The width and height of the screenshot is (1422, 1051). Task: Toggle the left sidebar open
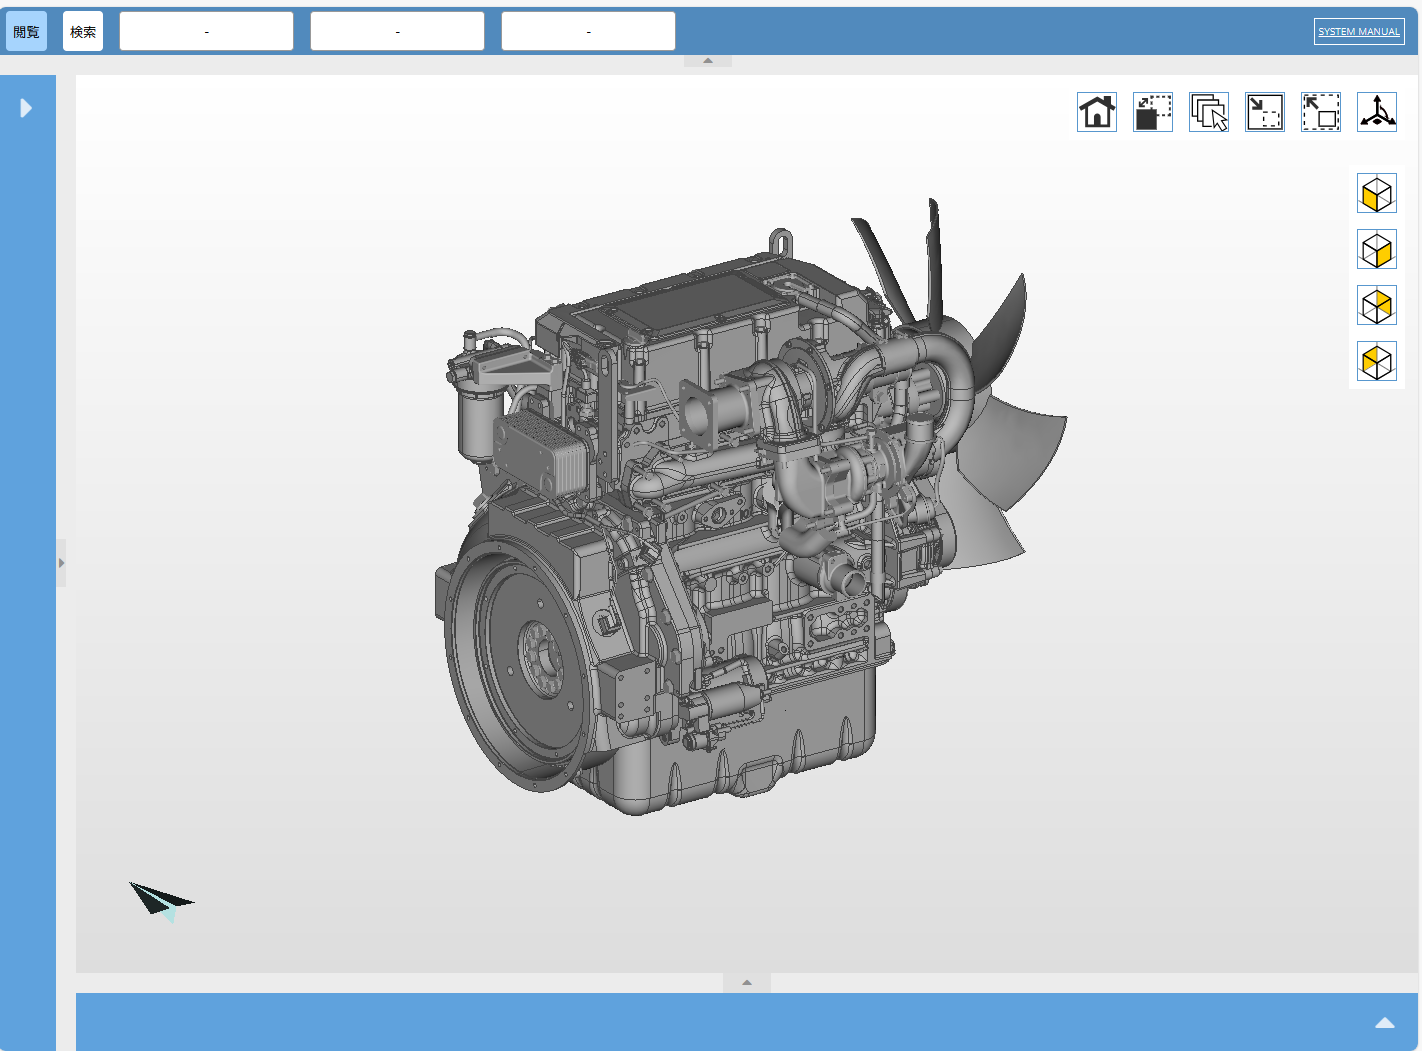(x=27, y=108)
